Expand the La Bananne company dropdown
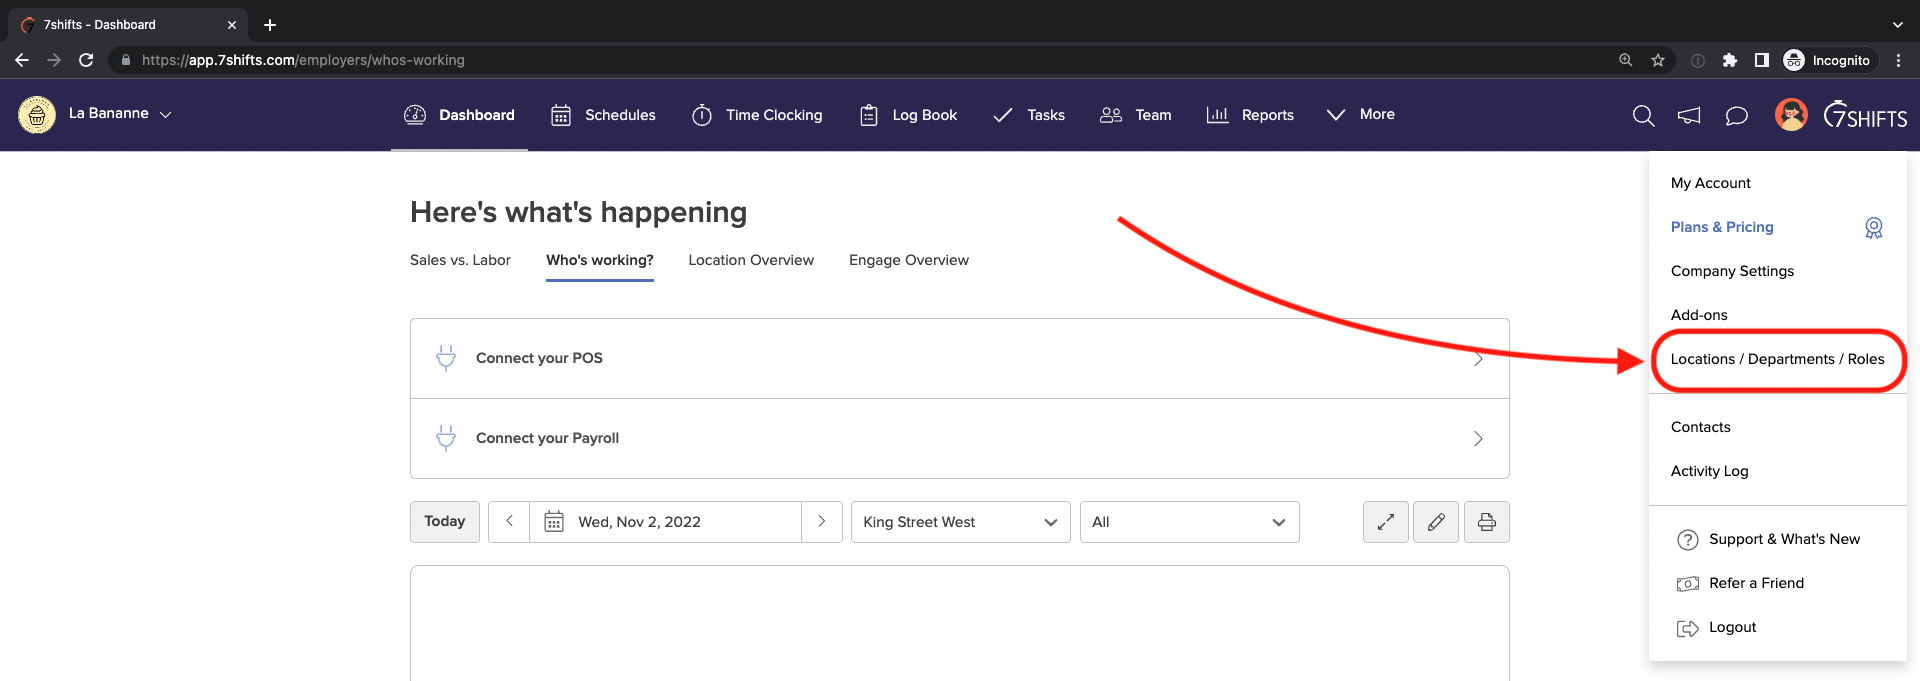Image resolution: width=1920 pixels, height=681 pixels. click(x=121, y=114)
